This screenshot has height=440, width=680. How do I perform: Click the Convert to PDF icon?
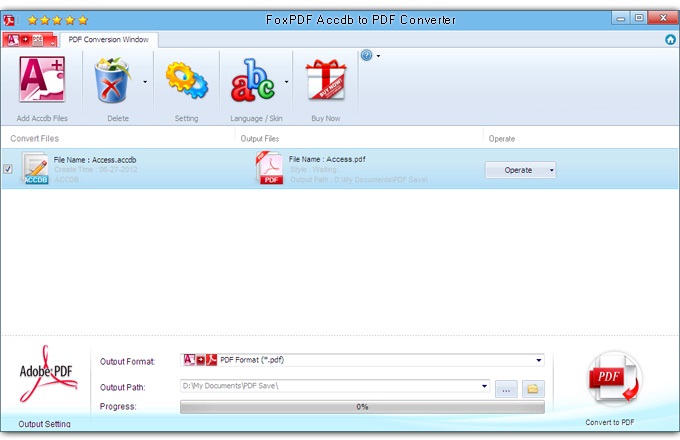point(615,379)
